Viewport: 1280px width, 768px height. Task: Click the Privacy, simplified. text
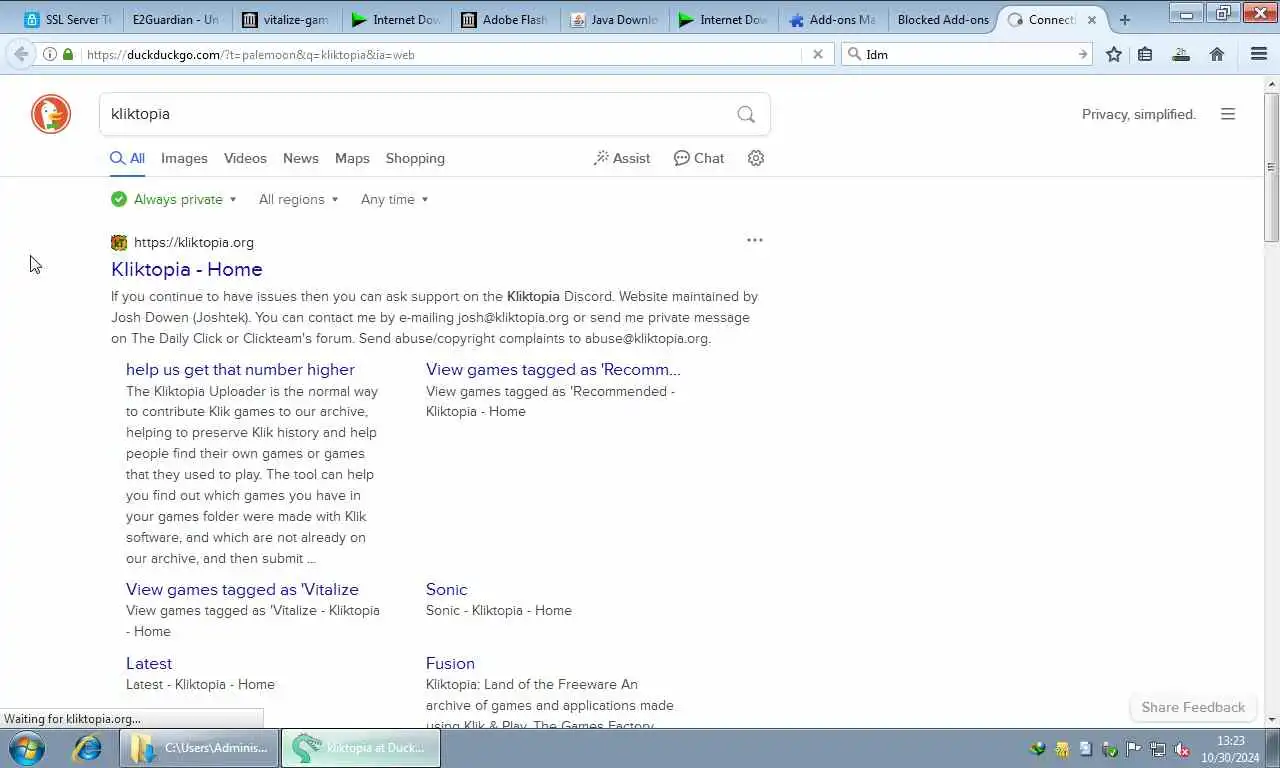(x=1139, y=114)
